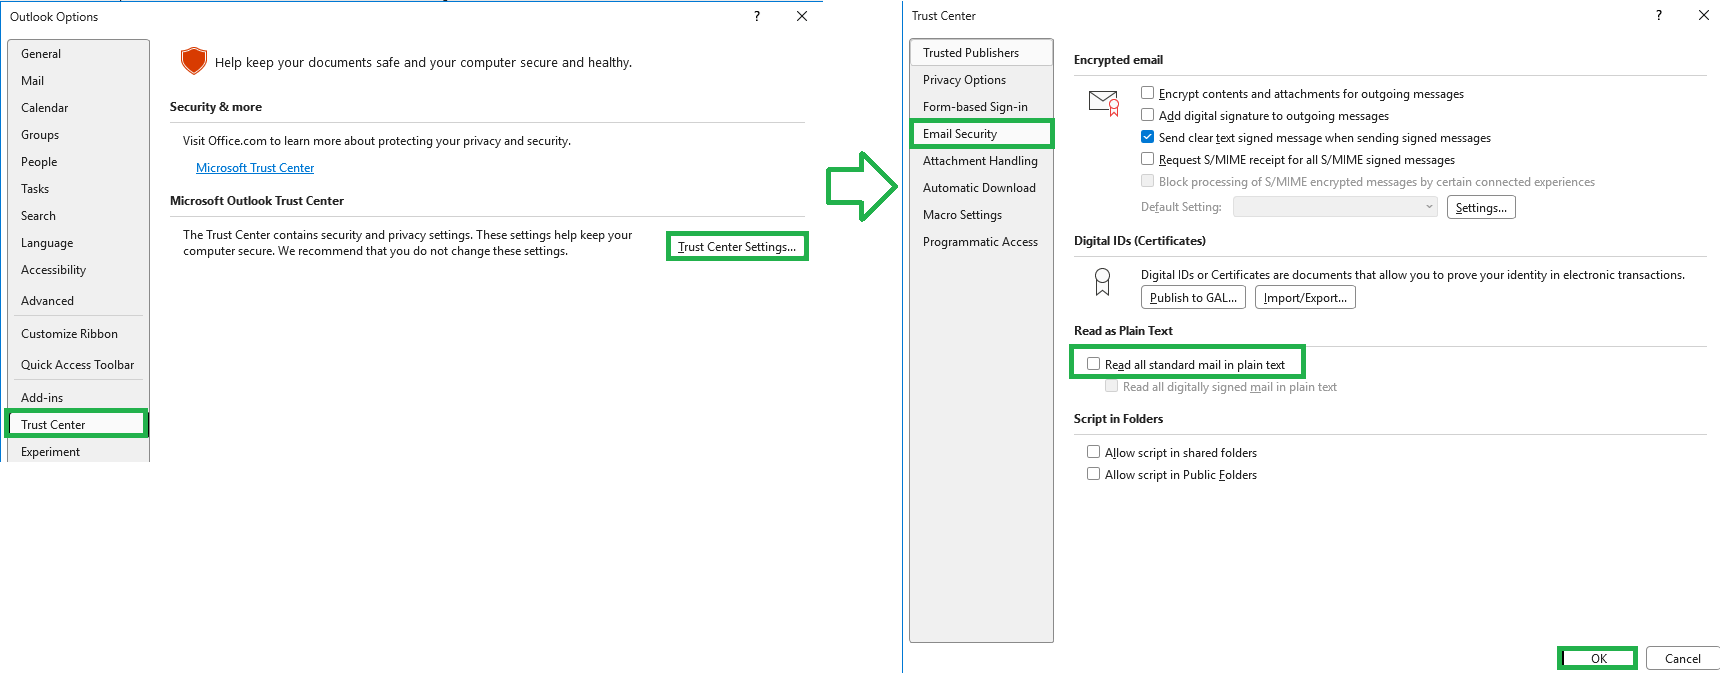Click the orange shield icon in Outlook Options

pyautogui.click(x=193, y=61)
